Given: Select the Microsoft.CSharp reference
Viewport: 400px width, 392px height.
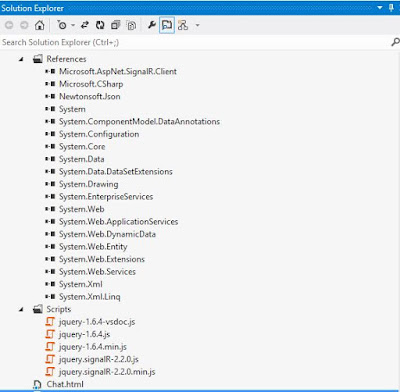Looking at the screenshot, I should [x=91, y=84].
